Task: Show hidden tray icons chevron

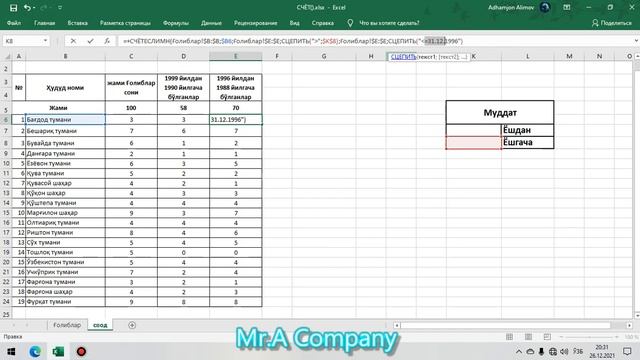Action: tap(519, 351)
